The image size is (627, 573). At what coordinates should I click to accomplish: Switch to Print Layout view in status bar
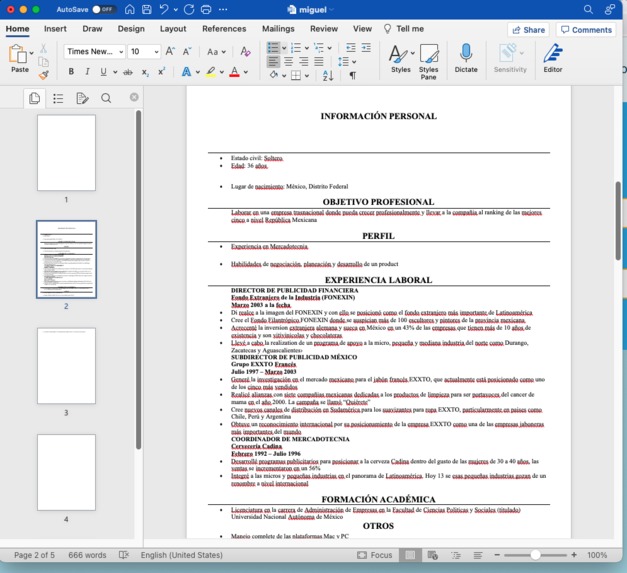click(410, 555)
